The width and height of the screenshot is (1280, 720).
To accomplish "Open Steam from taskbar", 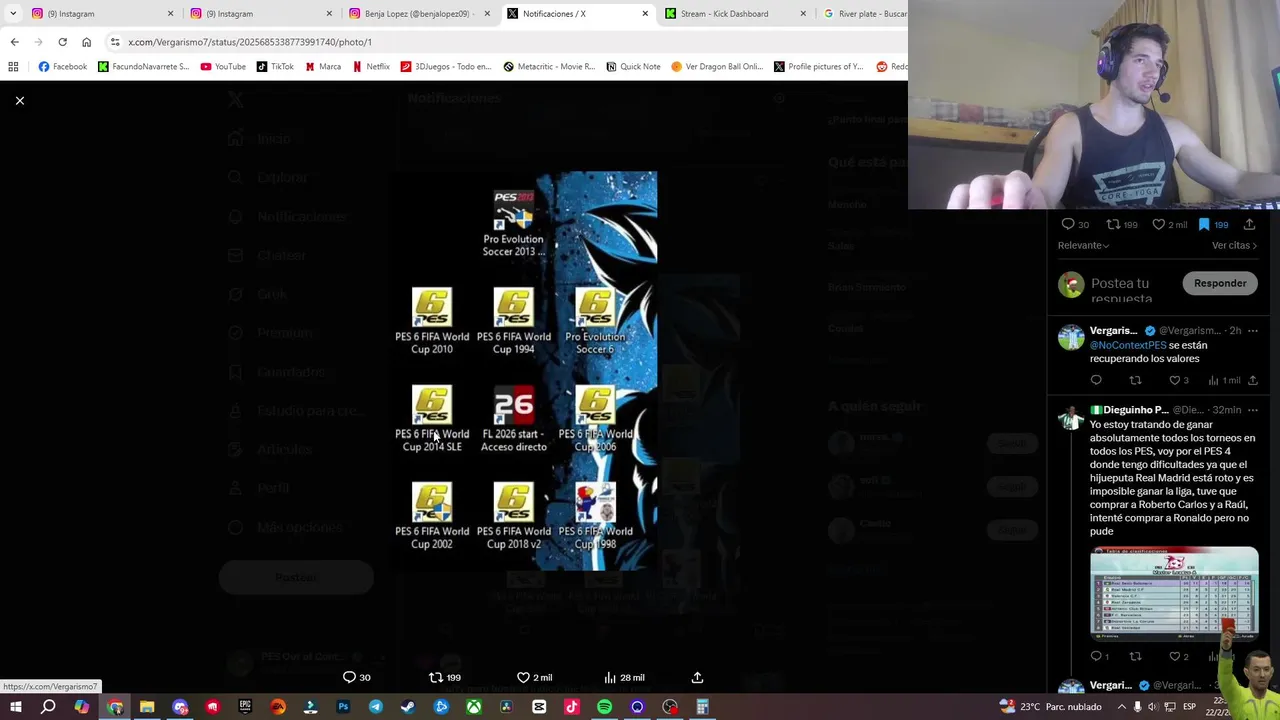I will (x=408, y=707).
